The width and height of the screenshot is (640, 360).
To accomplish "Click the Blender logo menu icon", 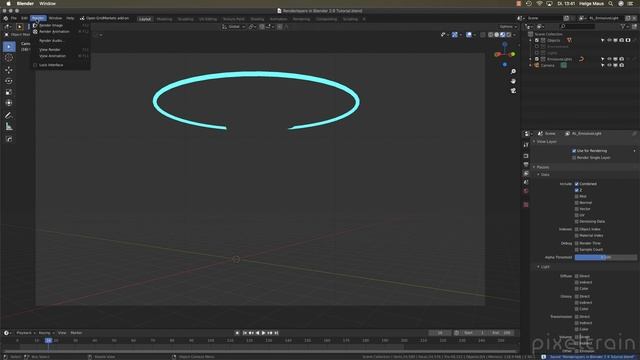I will pyautogui.click(x=6, y=18).
